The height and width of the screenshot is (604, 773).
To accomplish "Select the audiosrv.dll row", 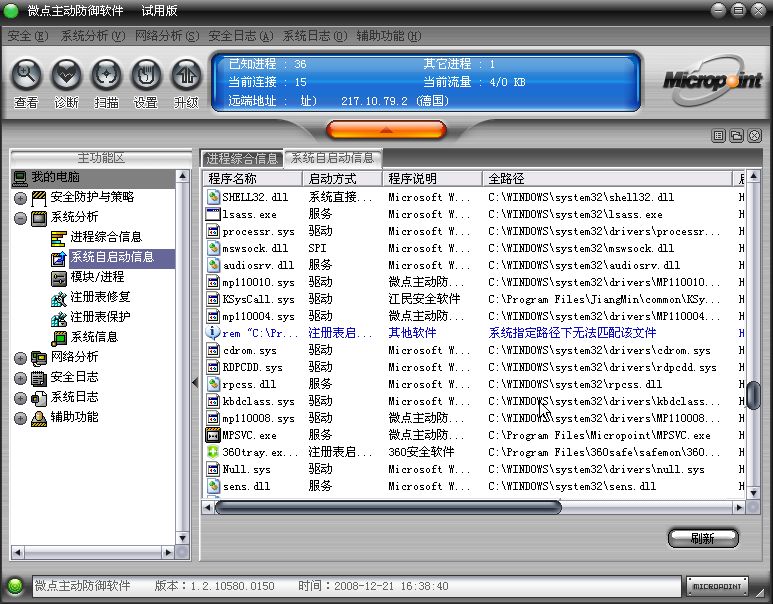I will (x=474, y=265).
